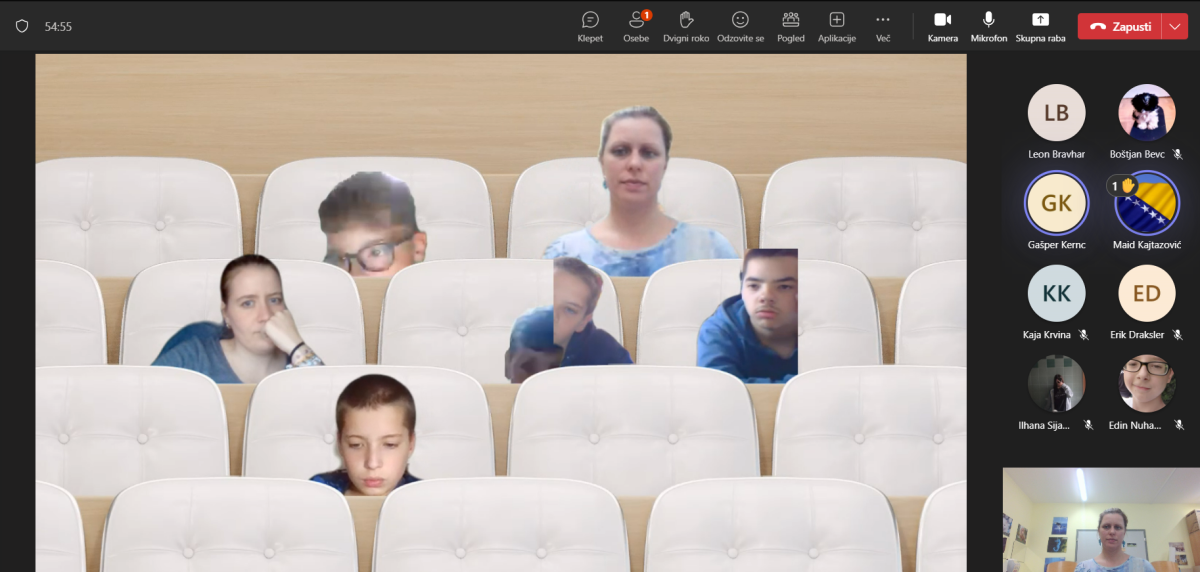Toggle the Kamera camera
Viewport: 1200px width, 572px height.
click(x=942, y=27)
